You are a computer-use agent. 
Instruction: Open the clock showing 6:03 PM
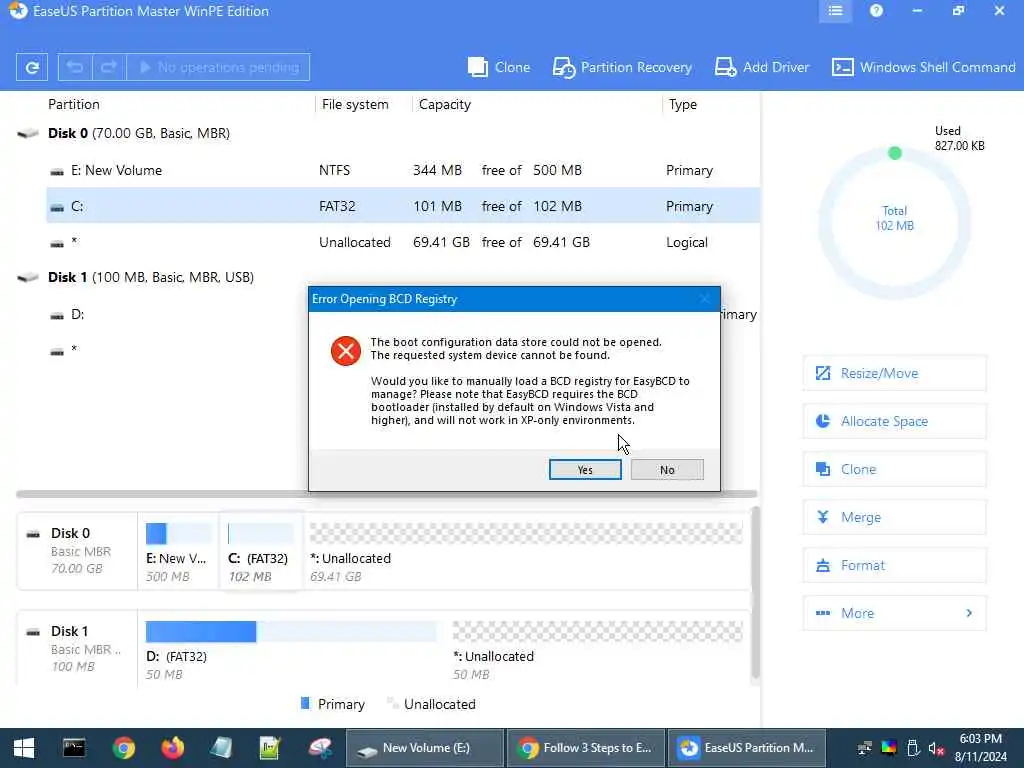point(981,748)
